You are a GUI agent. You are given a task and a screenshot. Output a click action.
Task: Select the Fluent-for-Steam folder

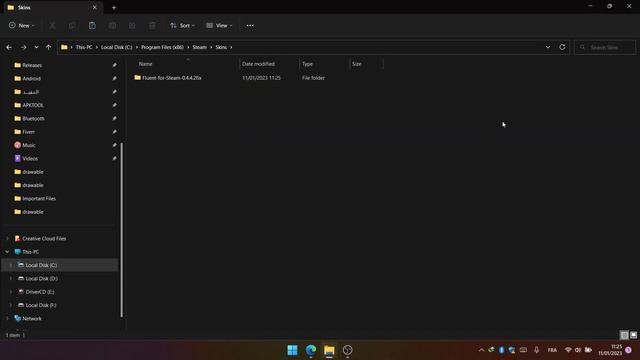coord(171,78)
